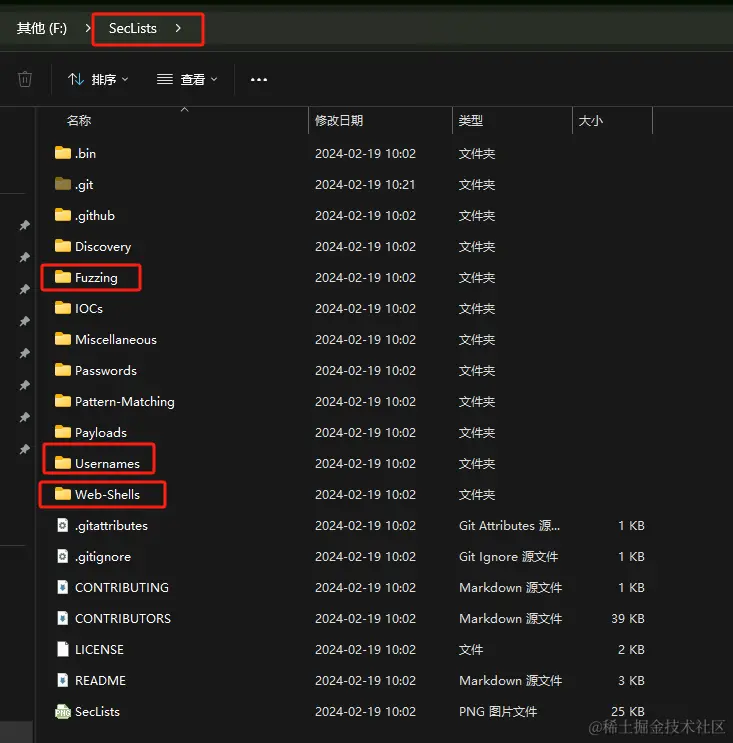
Task: Click the delete trash can icon
Action: tap(25, 79)
